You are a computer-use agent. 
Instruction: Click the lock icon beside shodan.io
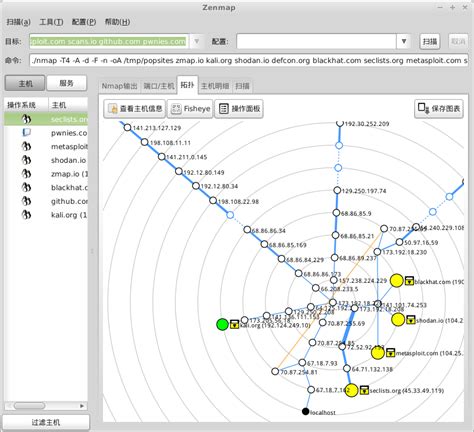coord(411,319)
